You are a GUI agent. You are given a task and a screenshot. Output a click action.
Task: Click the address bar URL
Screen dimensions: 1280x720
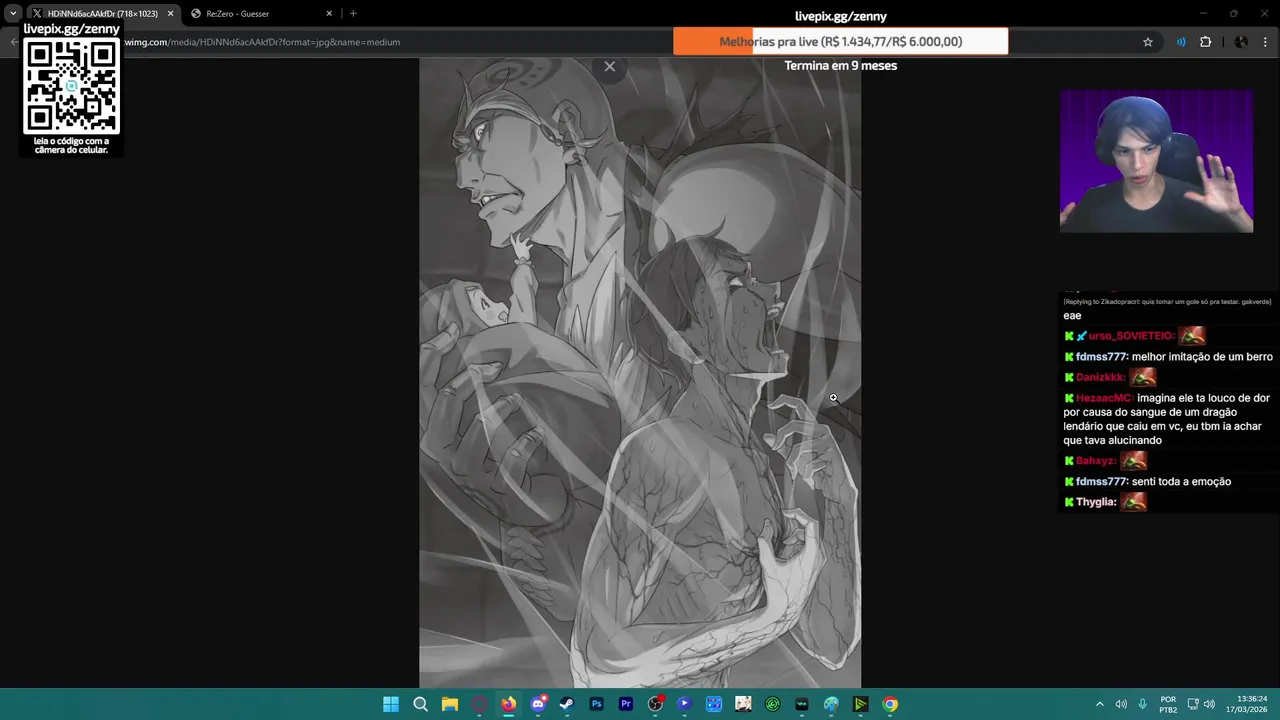click(x=262, y=42)
